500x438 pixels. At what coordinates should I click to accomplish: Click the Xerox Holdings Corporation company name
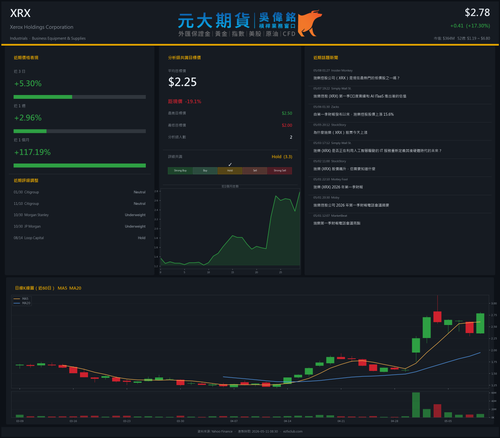click(41, 27)
